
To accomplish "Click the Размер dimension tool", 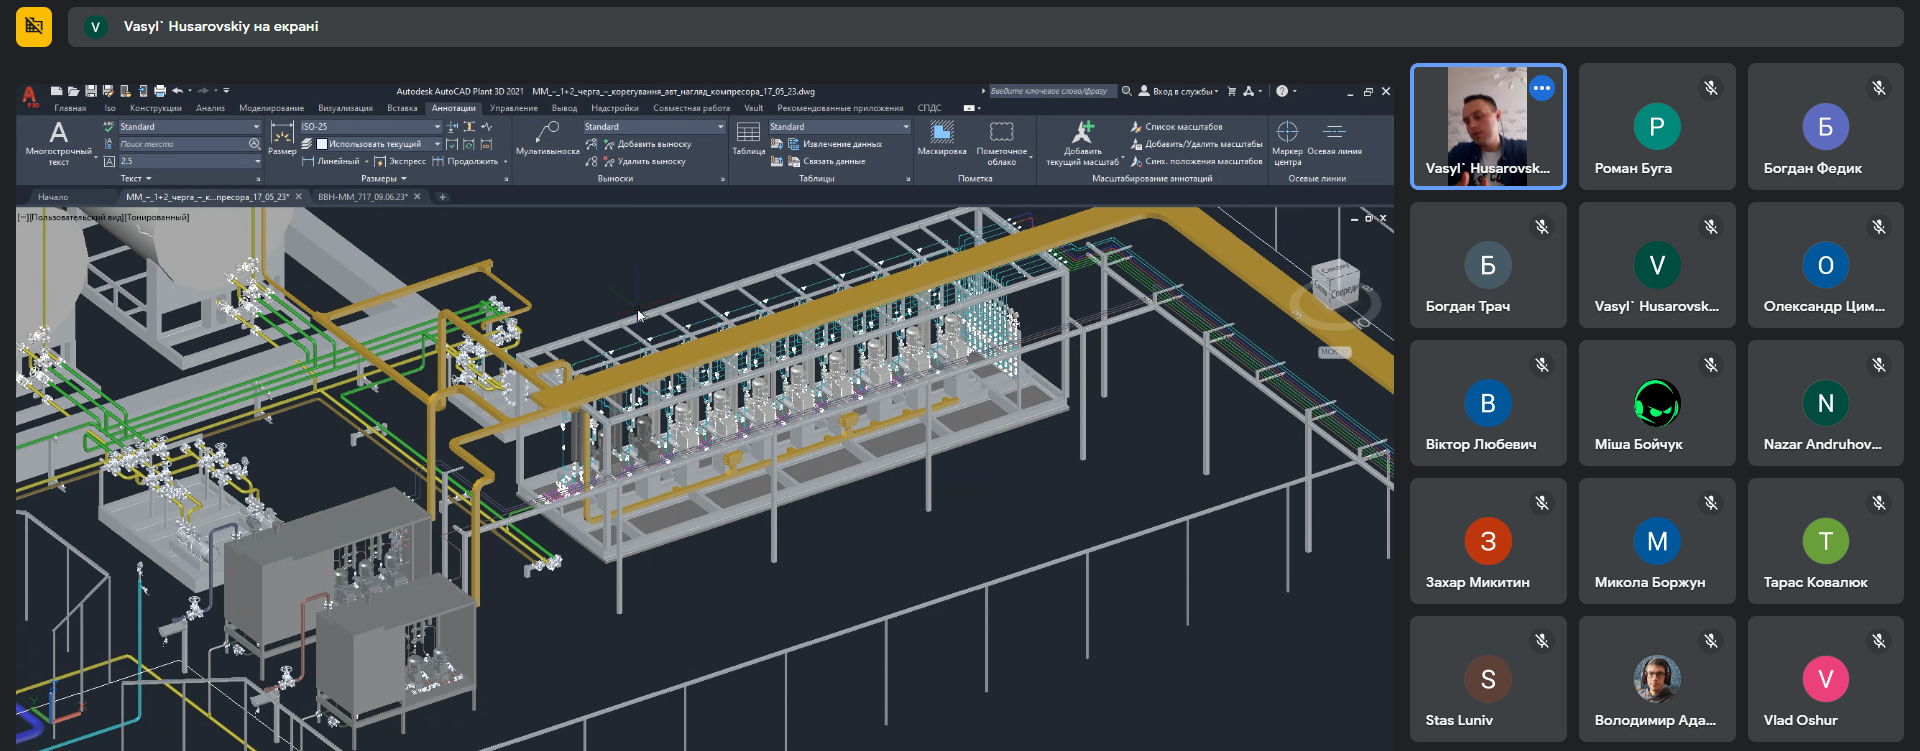I will coord(283,138).
